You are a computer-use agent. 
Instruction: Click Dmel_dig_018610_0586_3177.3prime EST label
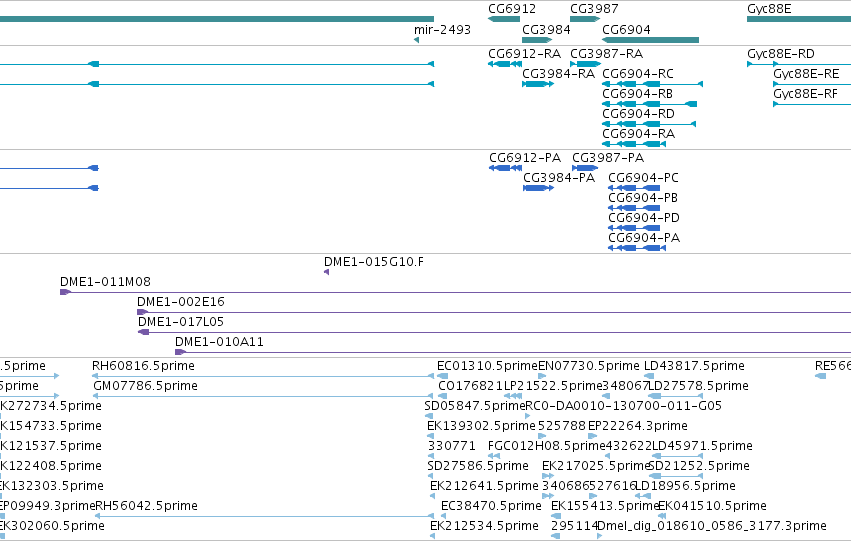click(712, 526)
